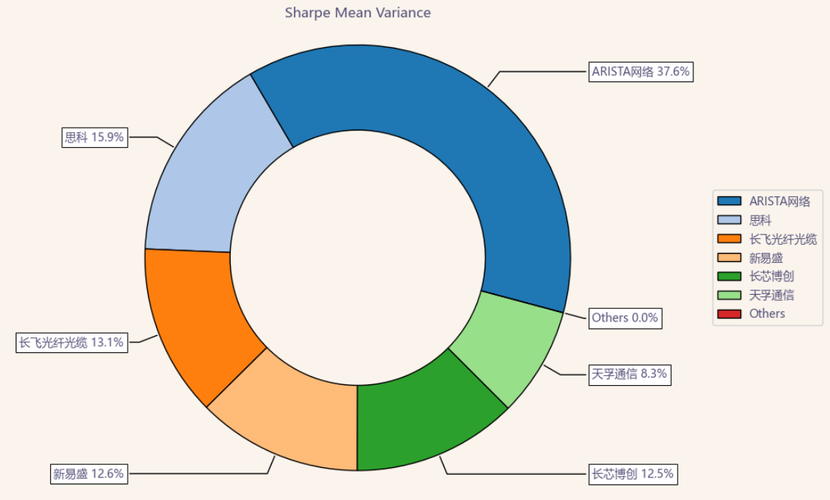
Task: Click the dark blue ARISTA网络 legend swatch
Action: [729, 201]
